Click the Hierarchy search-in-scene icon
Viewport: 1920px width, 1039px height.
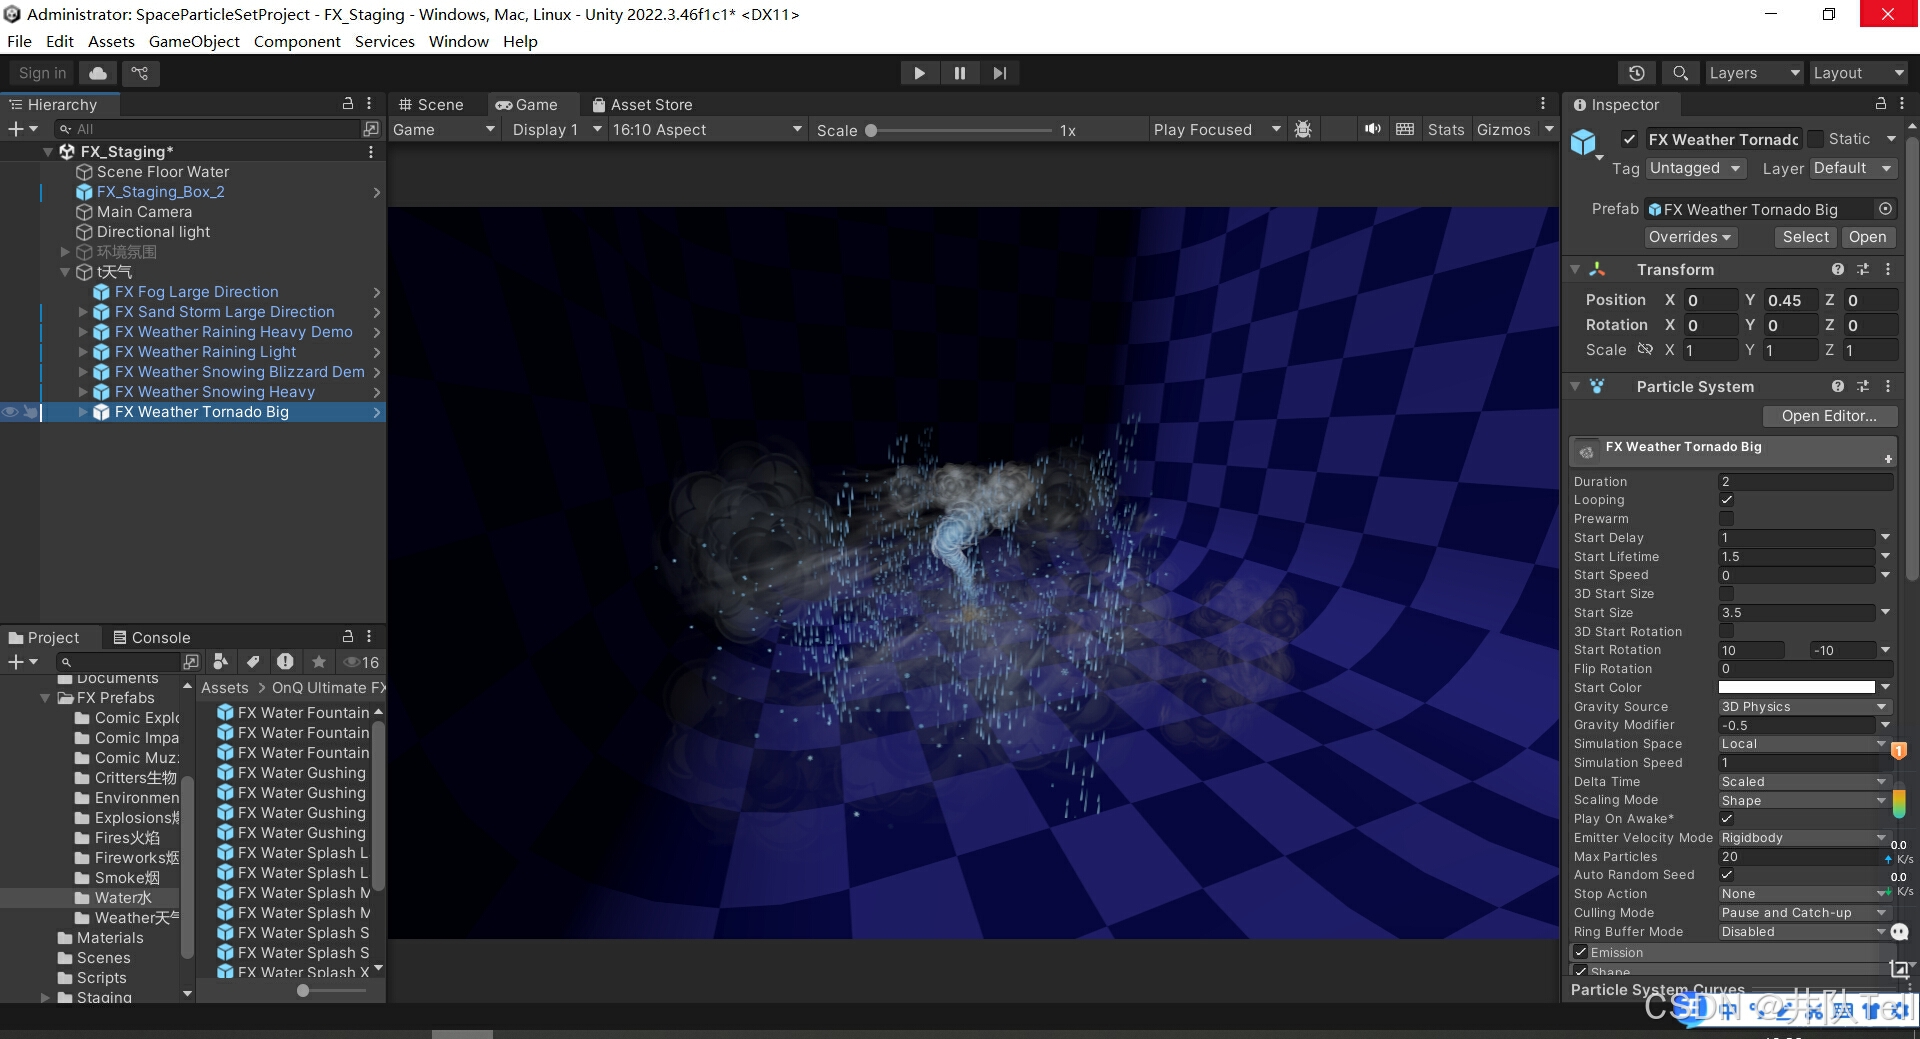coord(371,129)
